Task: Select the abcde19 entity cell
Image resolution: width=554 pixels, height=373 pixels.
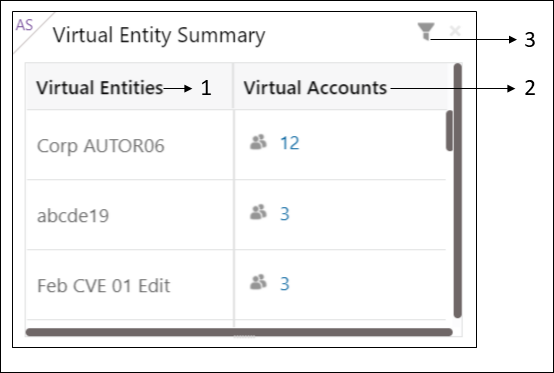Action: click(x=130, y=215)
